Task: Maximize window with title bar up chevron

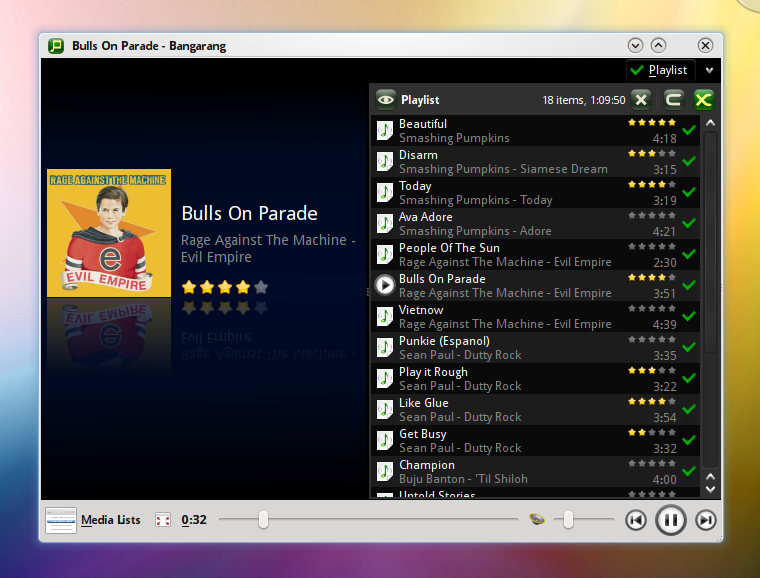Action: click(658, 46)
